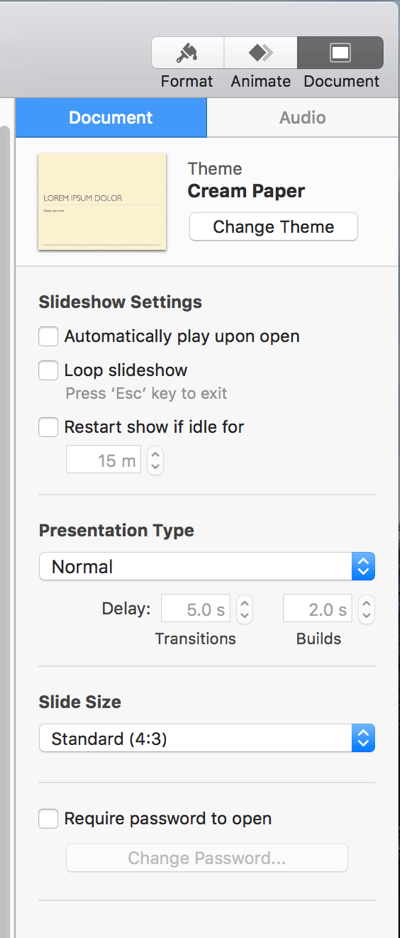The height and width of the screenshot is (938, 400).
Task: Check Restart show if idle for
Action: (x=48, y=427)
